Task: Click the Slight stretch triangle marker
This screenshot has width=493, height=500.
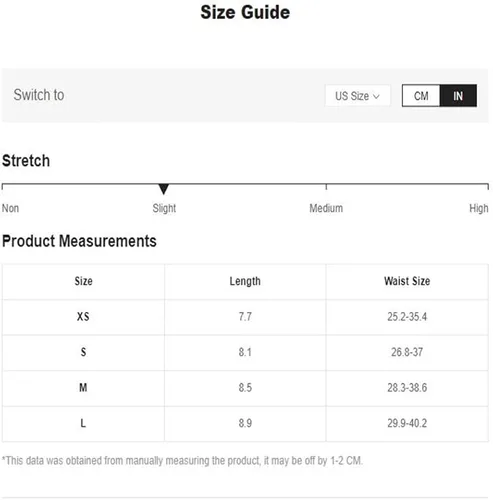Action: (163, 189)
